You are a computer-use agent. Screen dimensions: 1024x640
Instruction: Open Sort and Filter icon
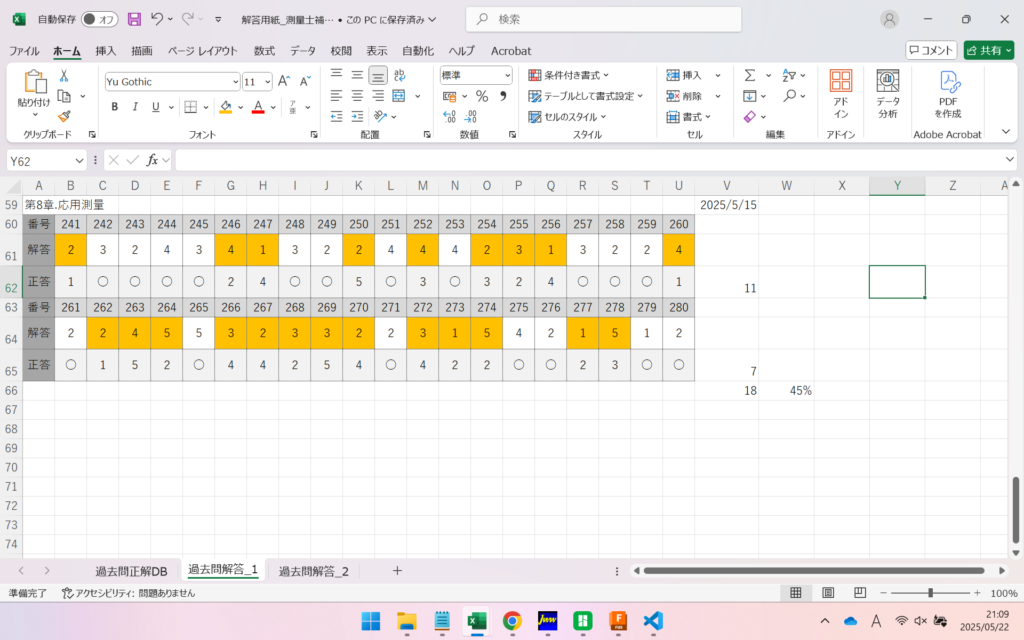[x=789, y=75]
